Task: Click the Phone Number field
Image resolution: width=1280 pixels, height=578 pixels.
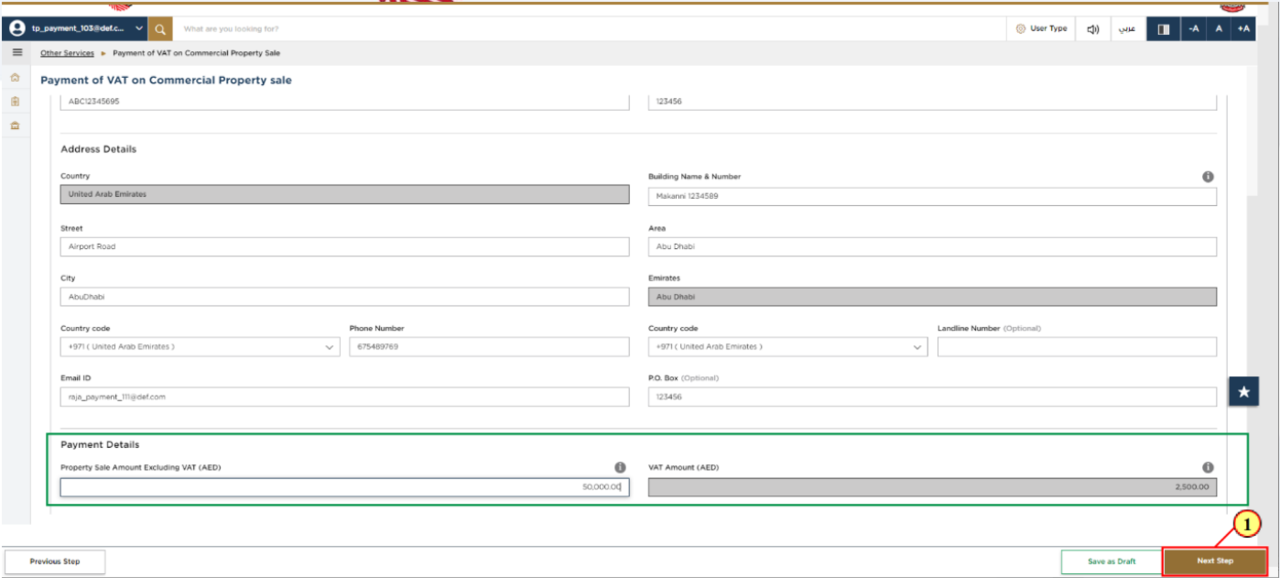Action: click(x=489, y=347)
